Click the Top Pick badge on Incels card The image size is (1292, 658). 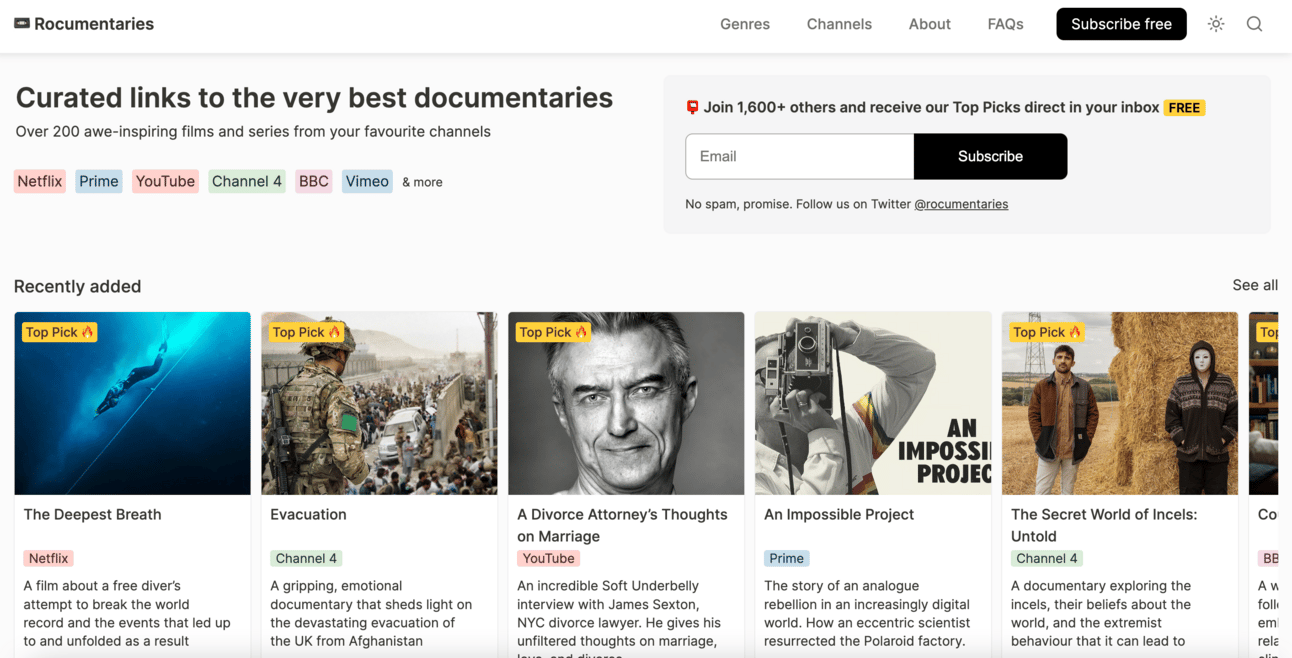tap(1047, 332)
